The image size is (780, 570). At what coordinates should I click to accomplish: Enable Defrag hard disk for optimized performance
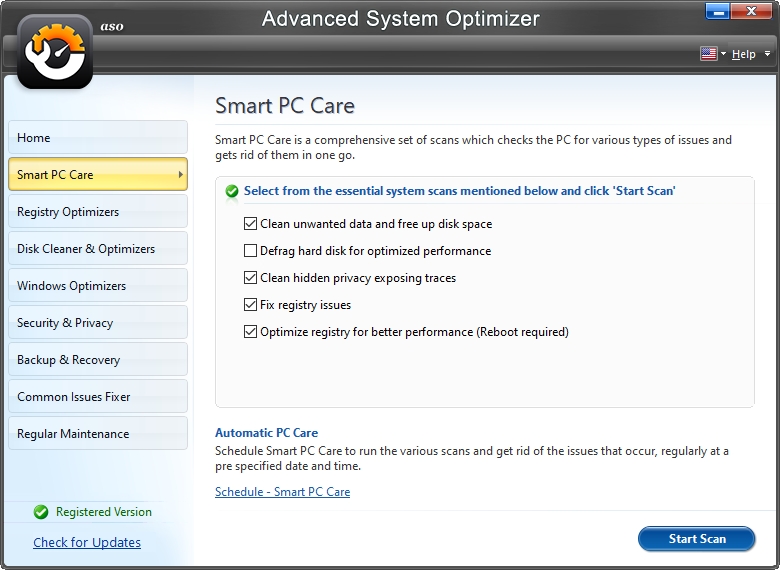tap(250, 251)
